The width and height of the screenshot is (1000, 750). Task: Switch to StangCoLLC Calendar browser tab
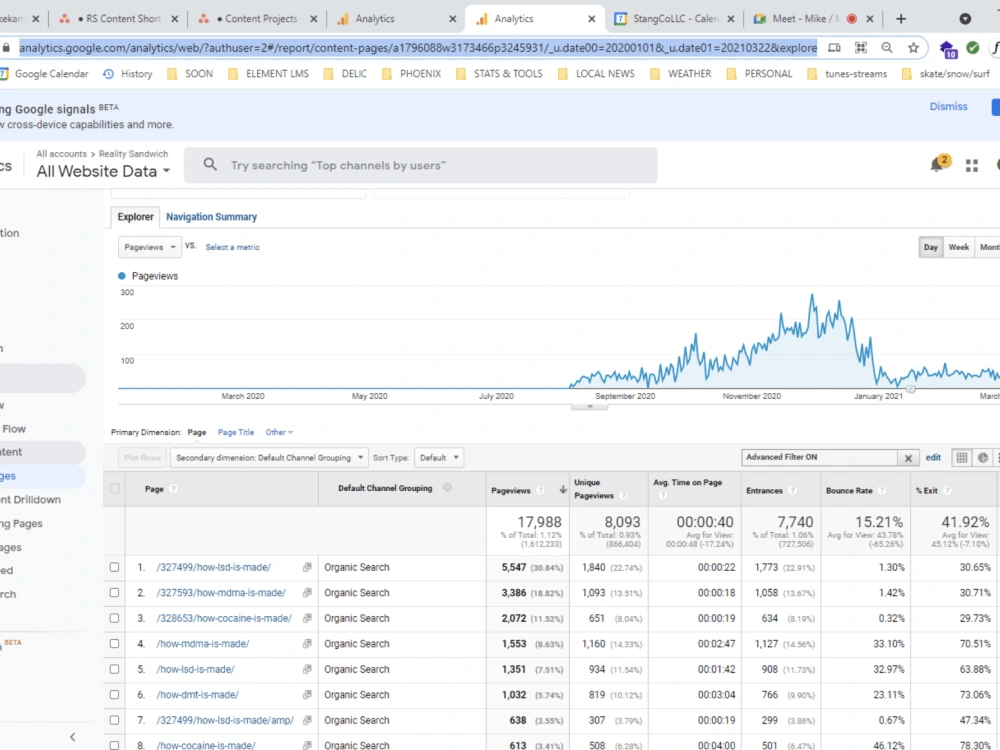[x=676, y=19]
